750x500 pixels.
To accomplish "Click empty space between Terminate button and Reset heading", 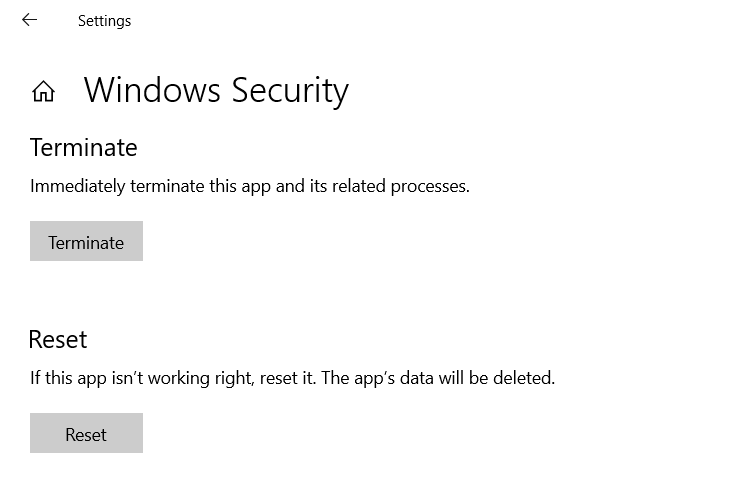I will (300, 295).
